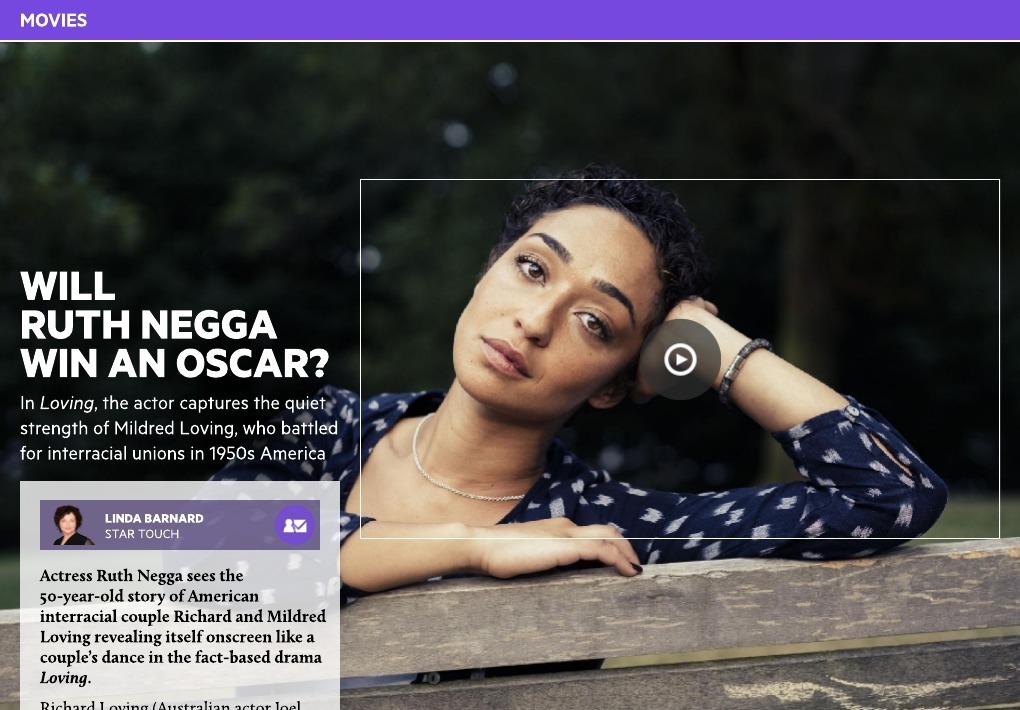The height and width of the screenshot is (710, 1020).
Task: Click italic Loving ending the bold paragraph
Action: (64, 677)
